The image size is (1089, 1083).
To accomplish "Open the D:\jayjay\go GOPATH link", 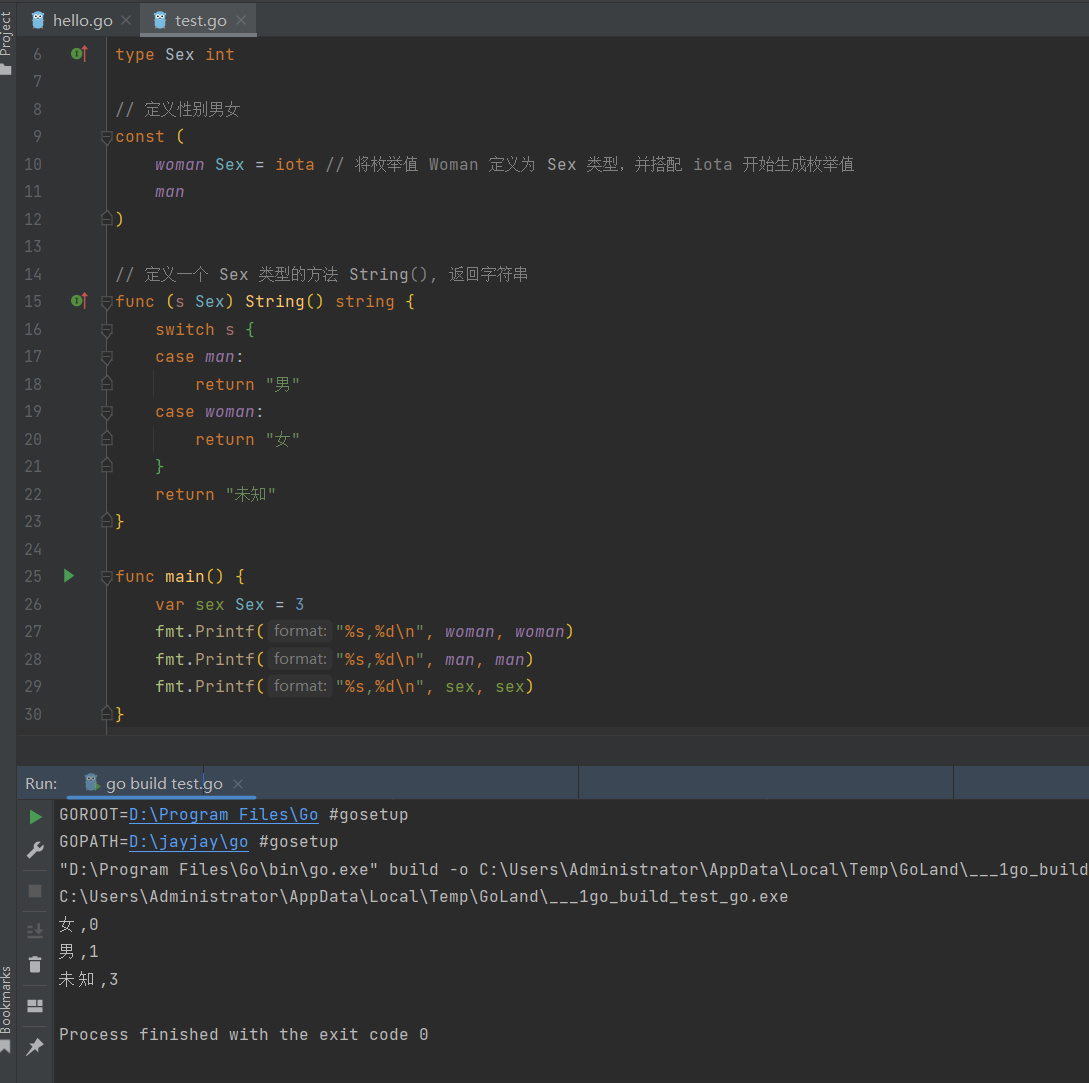I will pos(188,842).
